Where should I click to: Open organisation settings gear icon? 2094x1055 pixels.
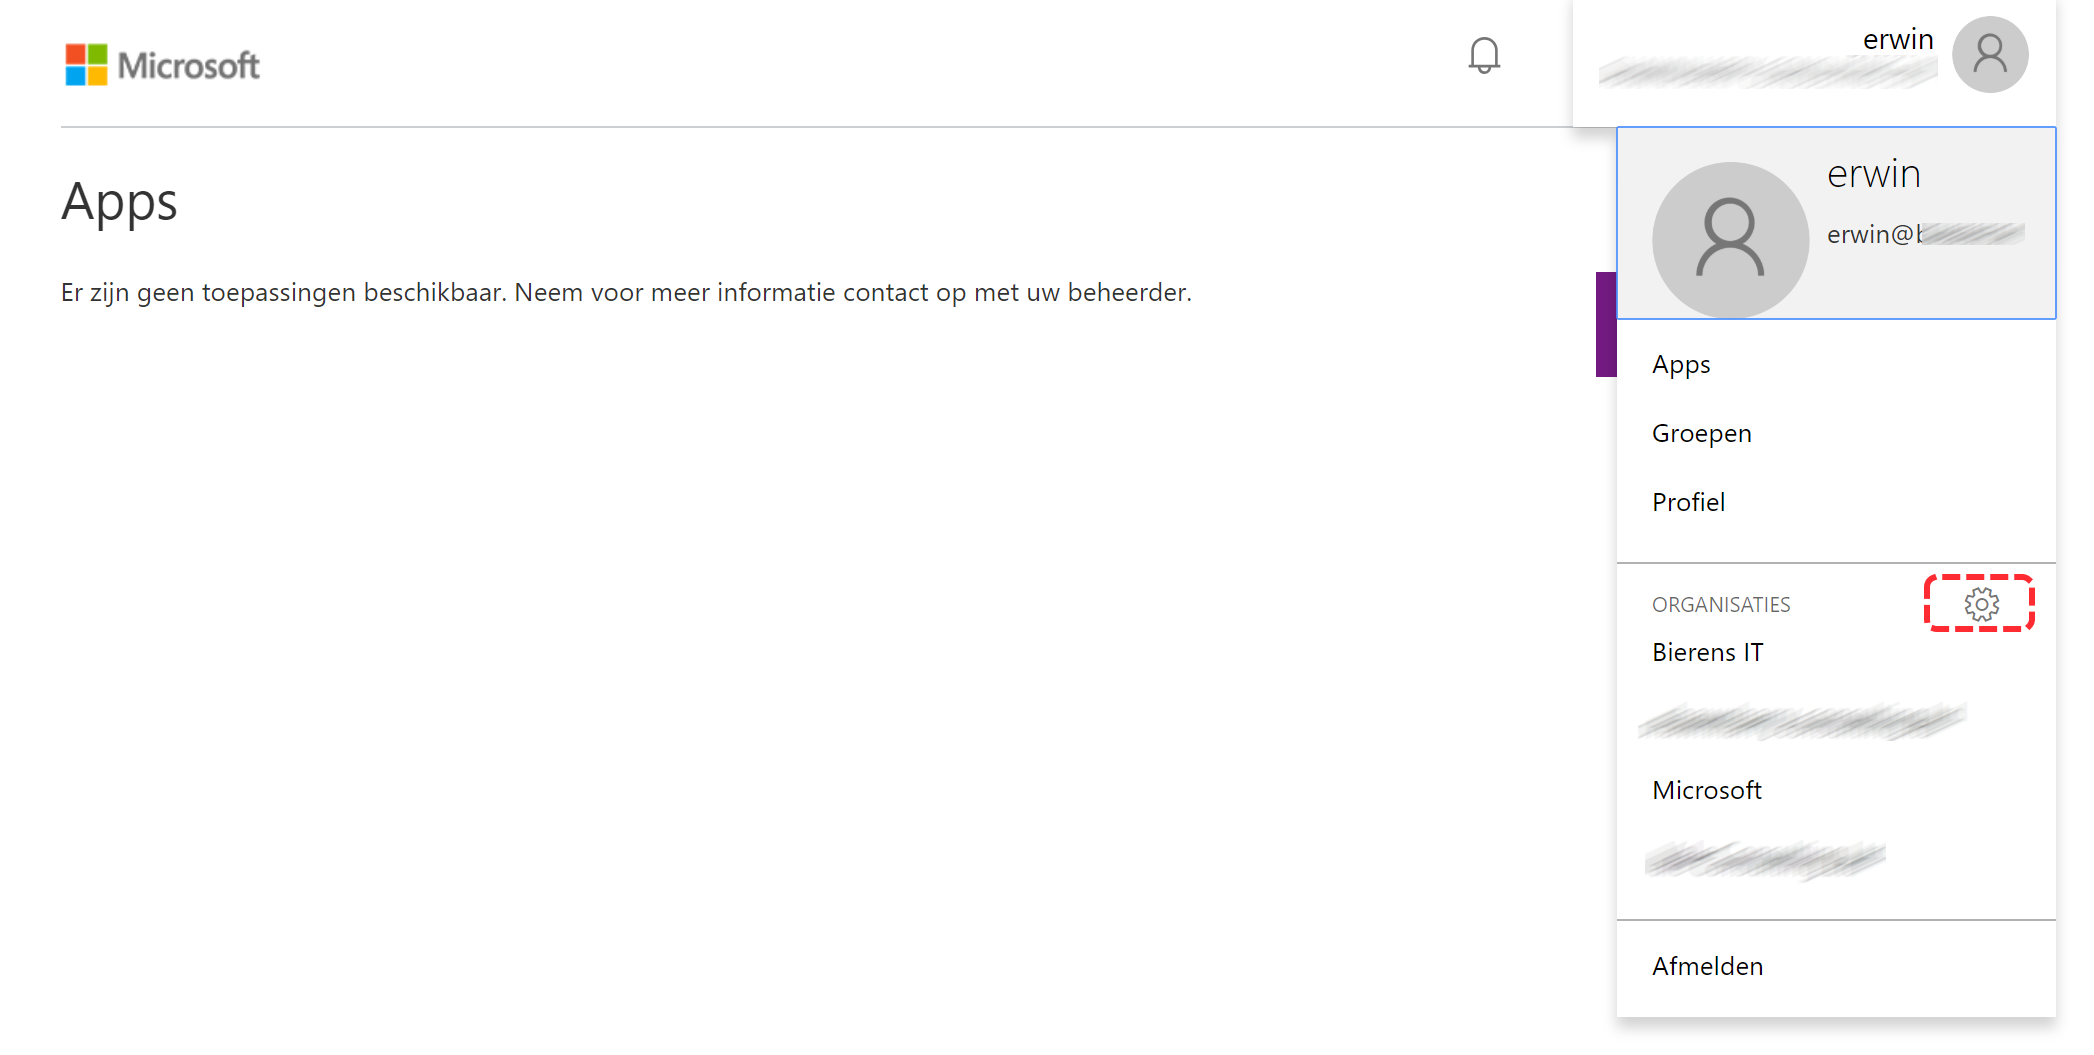tap(1981, 604)
